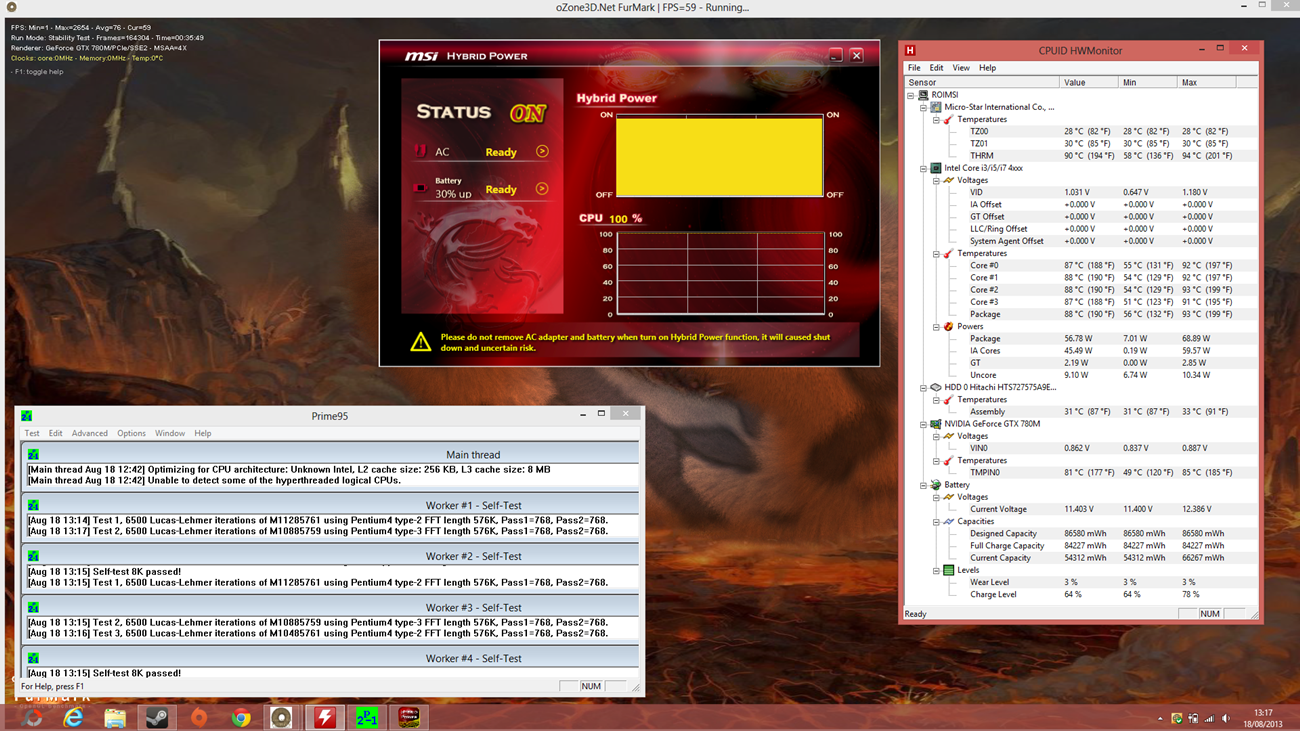Open Origin from the taskbar
This screenshot has width=1300, height=731.
click(x=199, y=717)
